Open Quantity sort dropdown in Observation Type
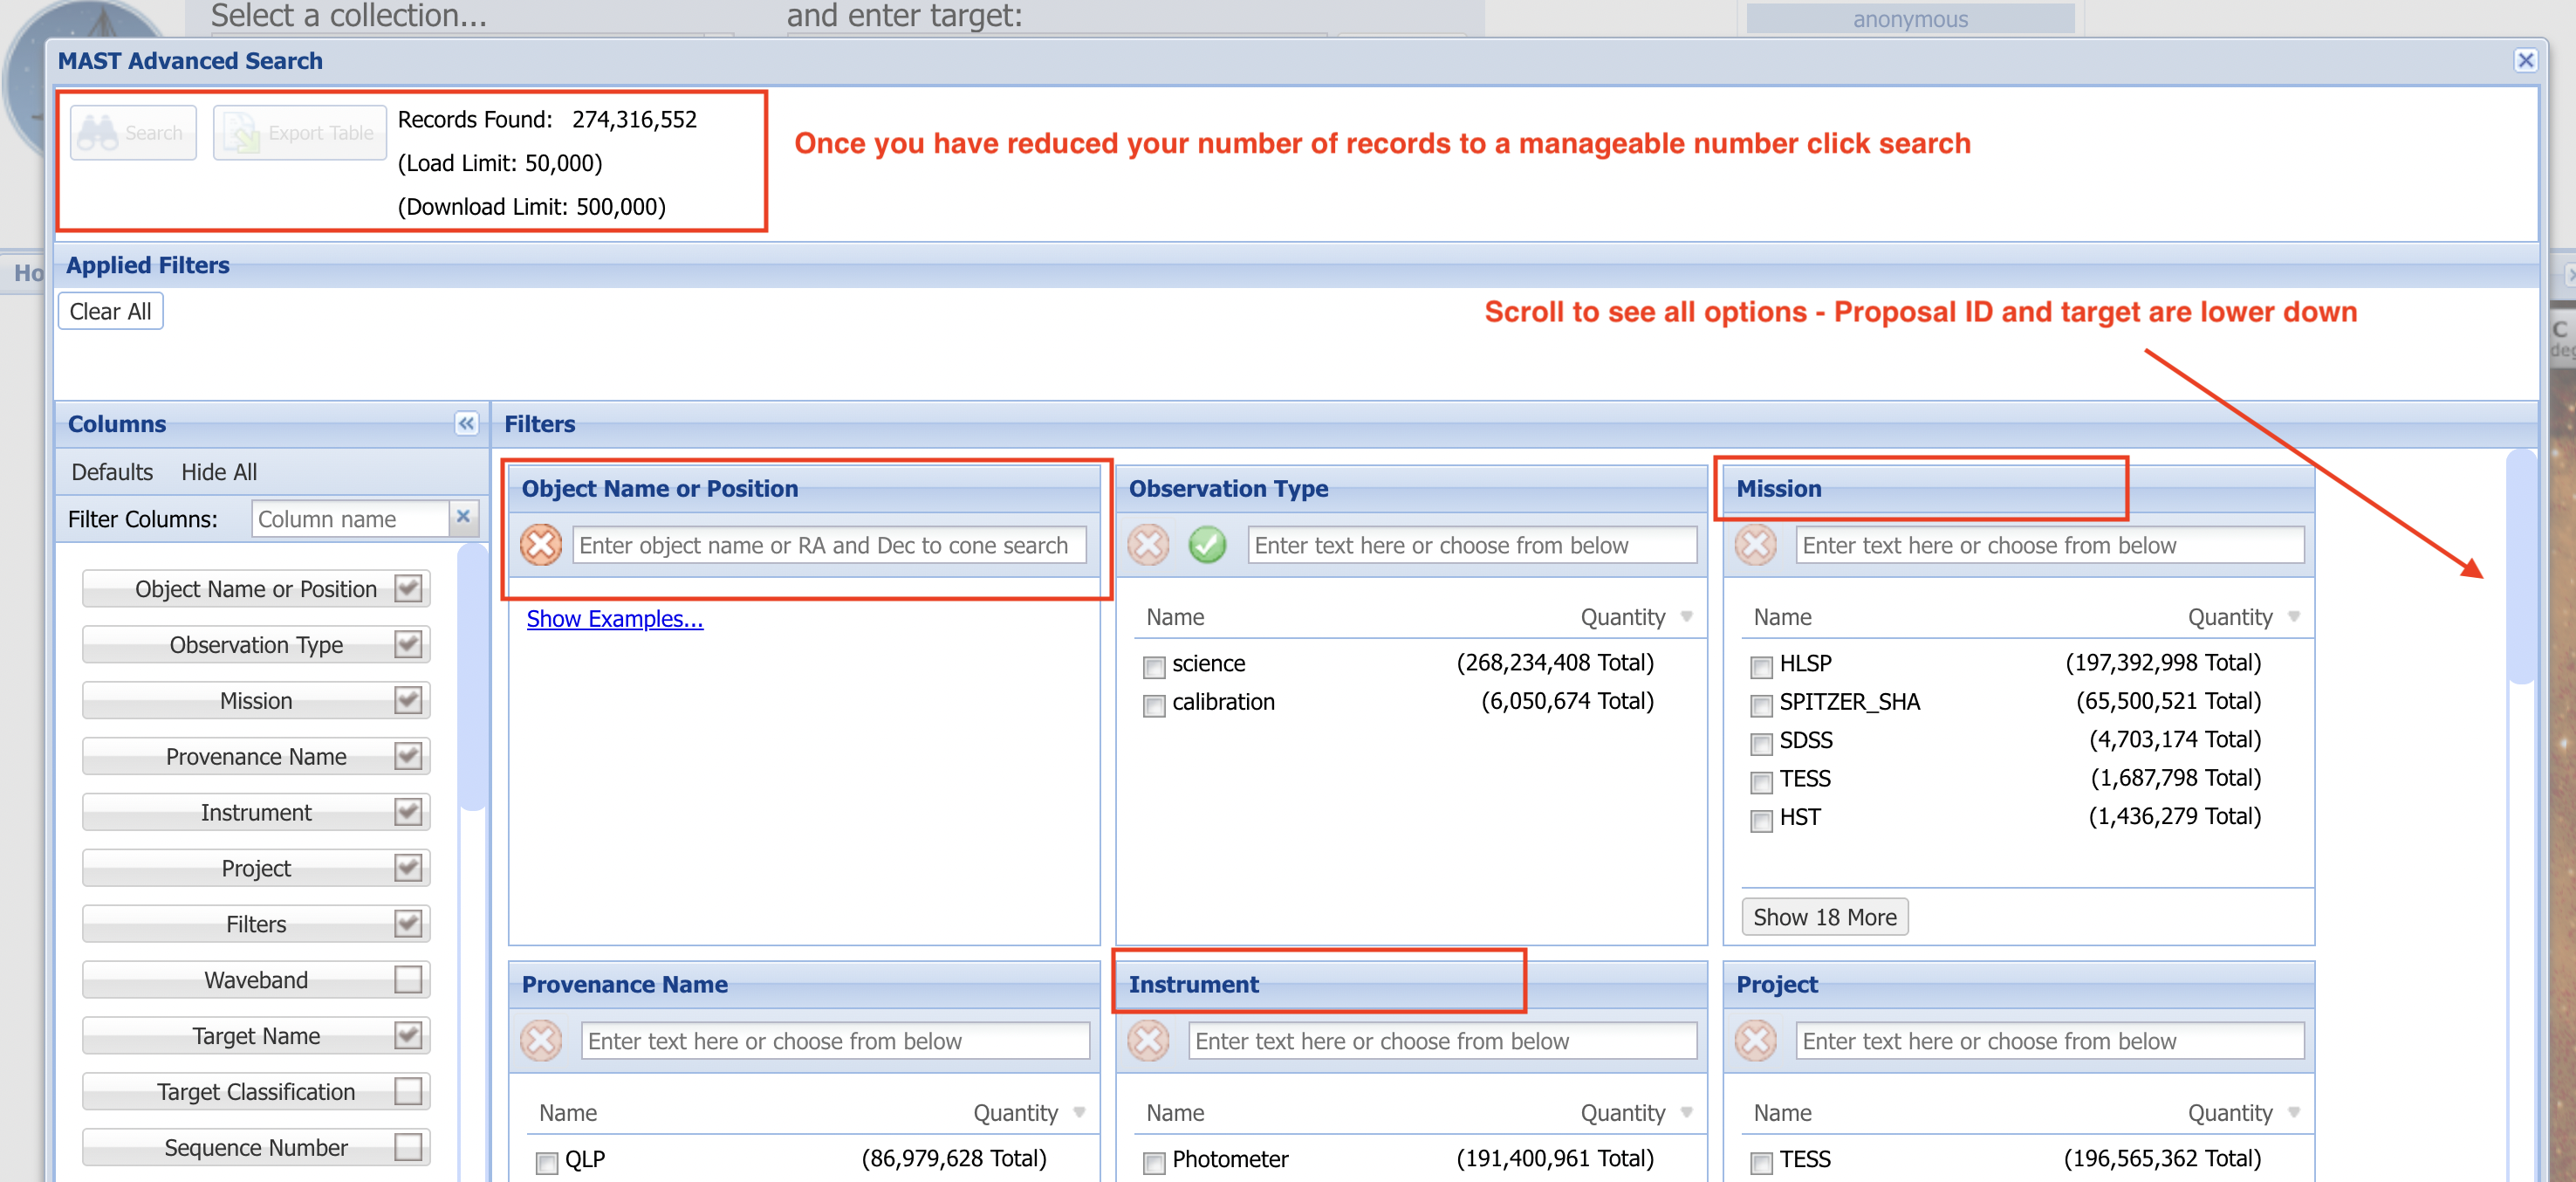This screenshot has height=1182, width=2576. point(1686,617)
